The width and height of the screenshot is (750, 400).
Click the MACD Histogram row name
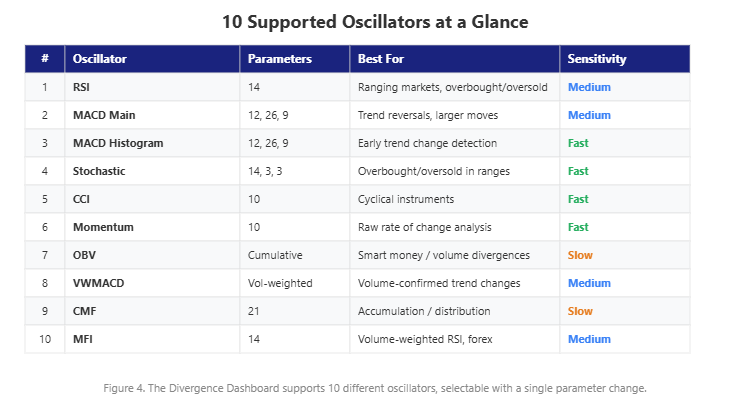pyautogui.click(x=118, y=143)
